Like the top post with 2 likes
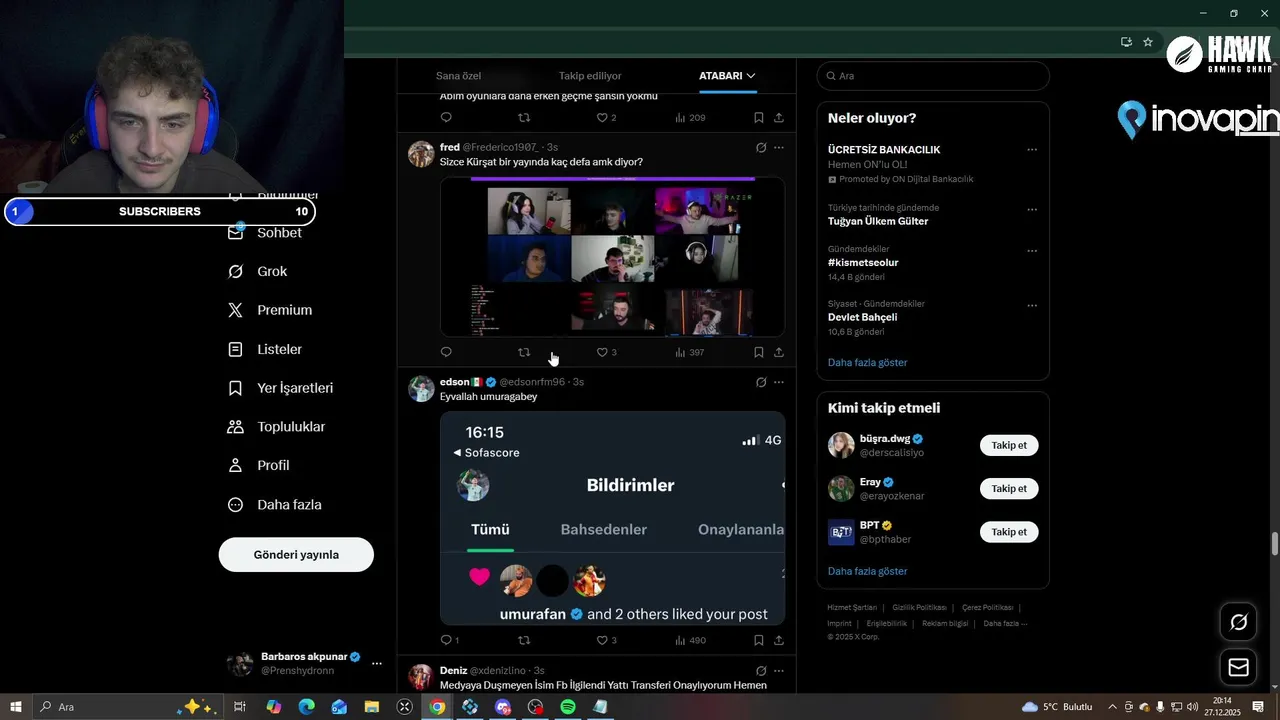This screenshot has height=720, width=1280. (x=606, y=117)
